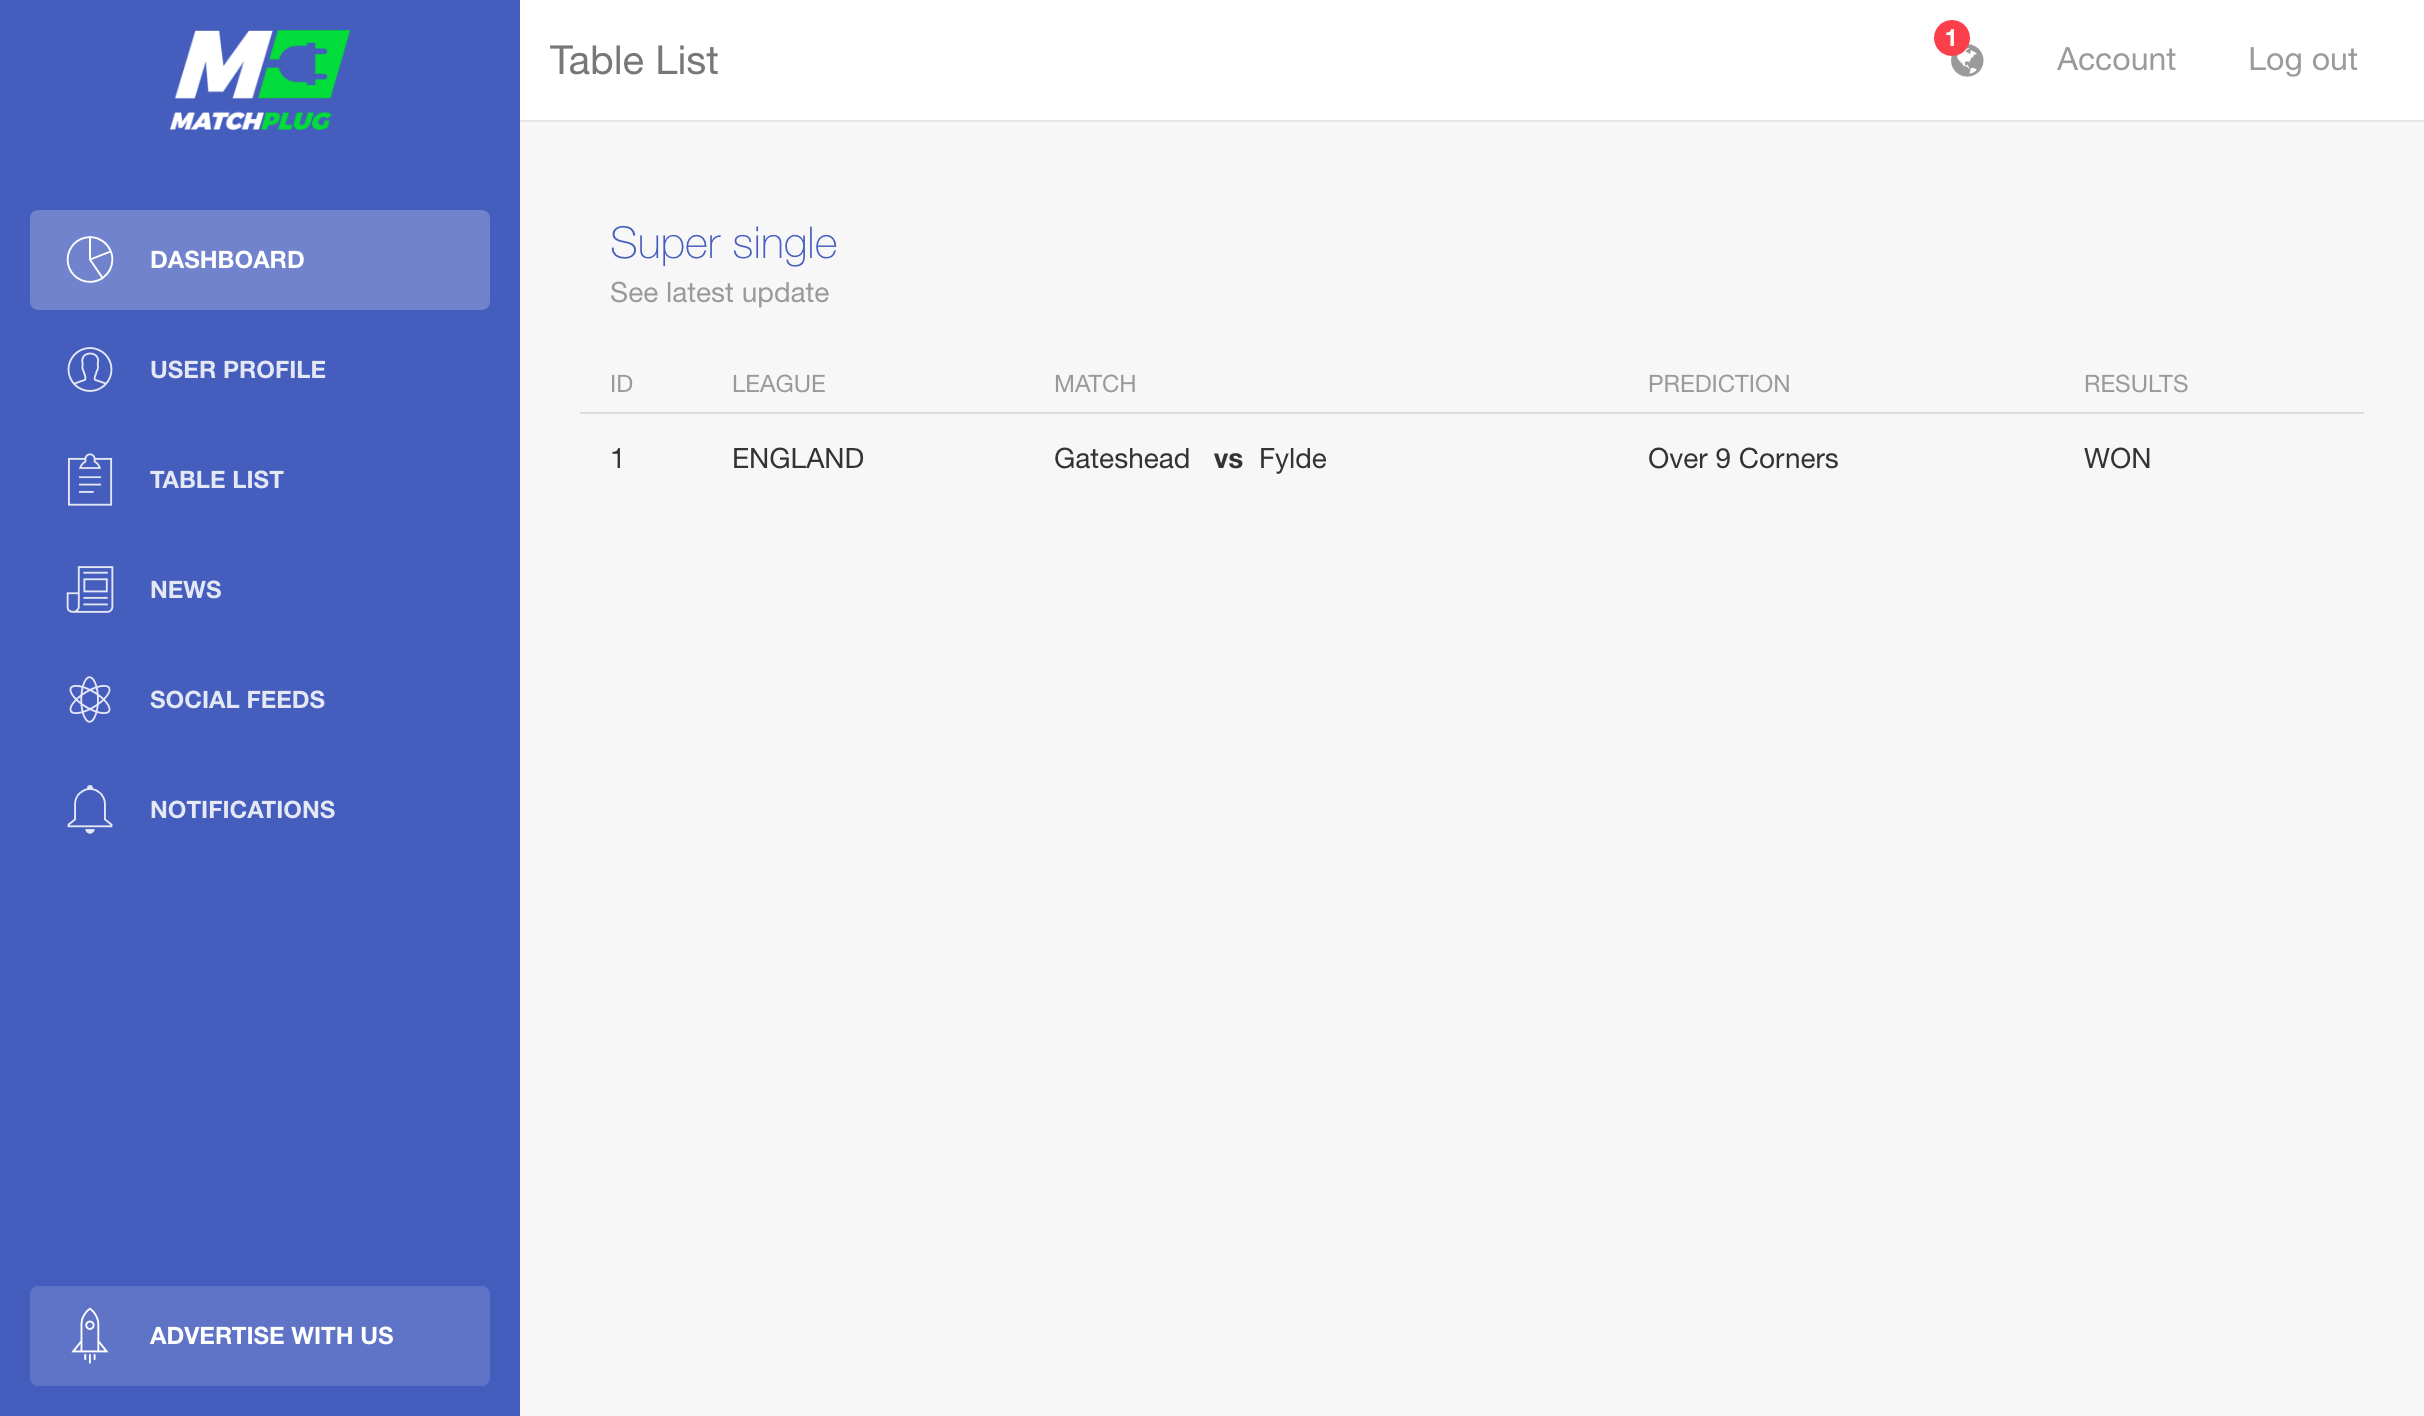Click Log out in header
This screenshot has width=2424, height=1416.
point(2302,60)
